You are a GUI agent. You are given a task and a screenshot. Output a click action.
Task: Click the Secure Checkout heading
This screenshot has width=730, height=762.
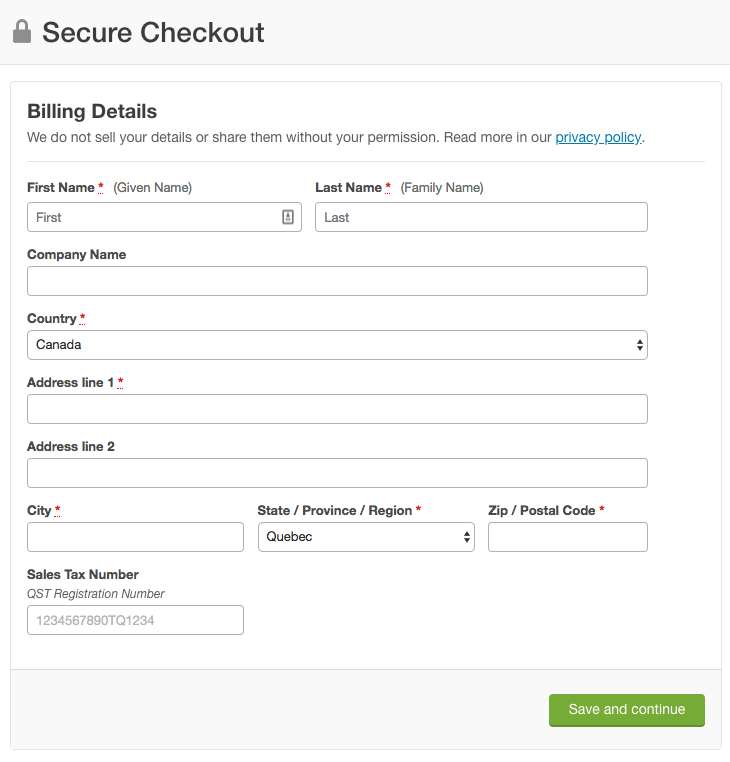pos(153,33)
